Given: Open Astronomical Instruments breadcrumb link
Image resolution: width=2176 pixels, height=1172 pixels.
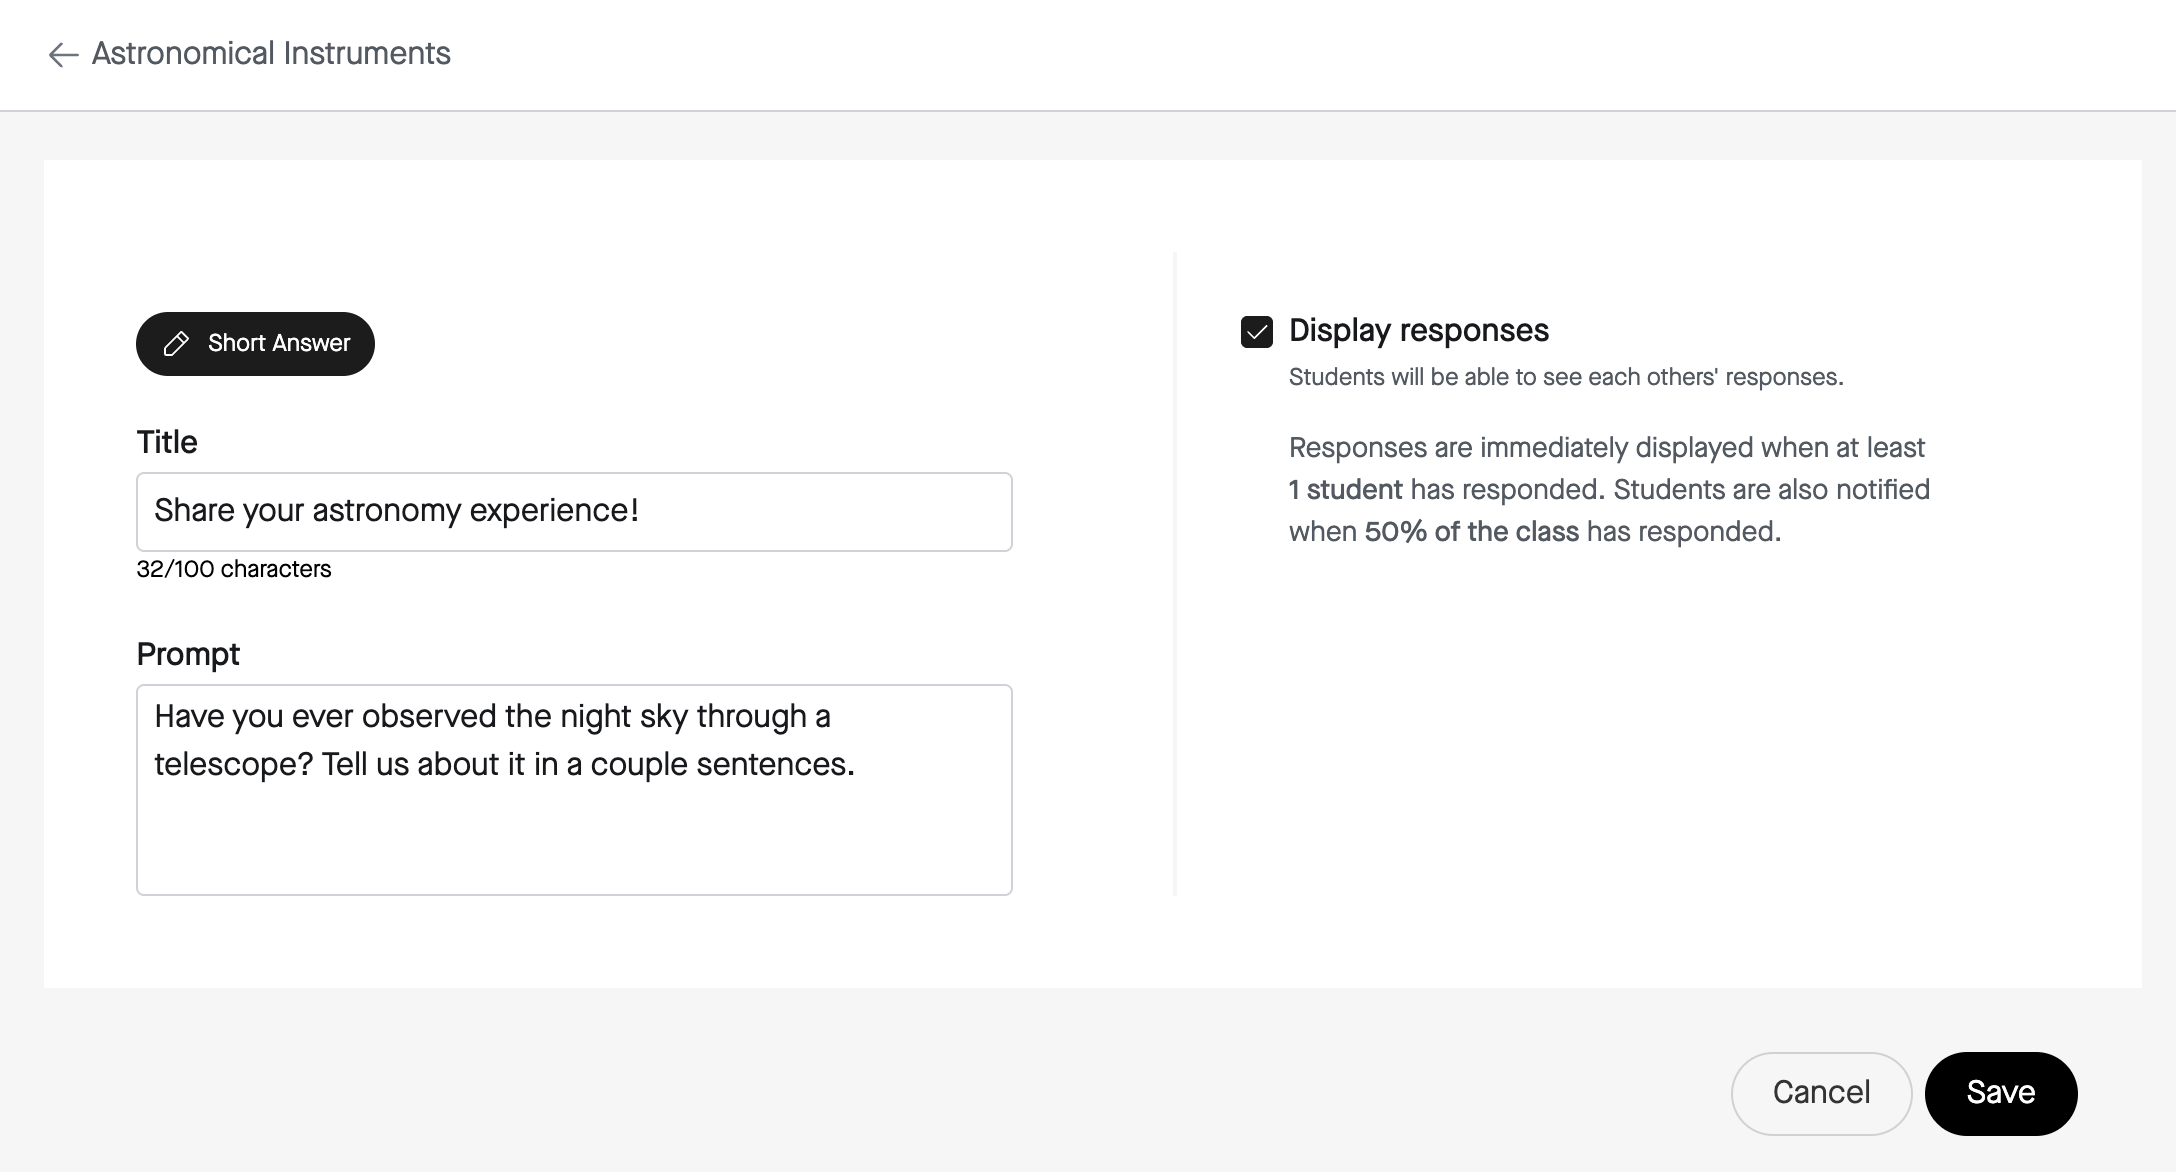Looking at the screenshot, I should click(271, 53).
